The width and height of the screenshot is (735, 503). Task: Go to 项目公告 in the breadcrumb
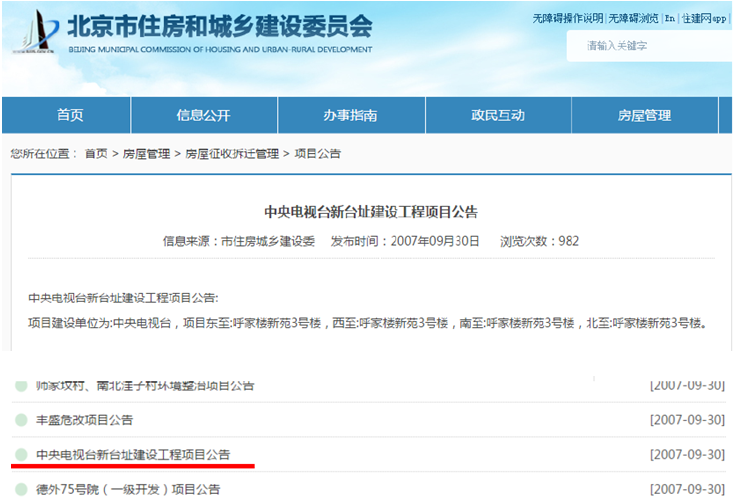(317, 154)
